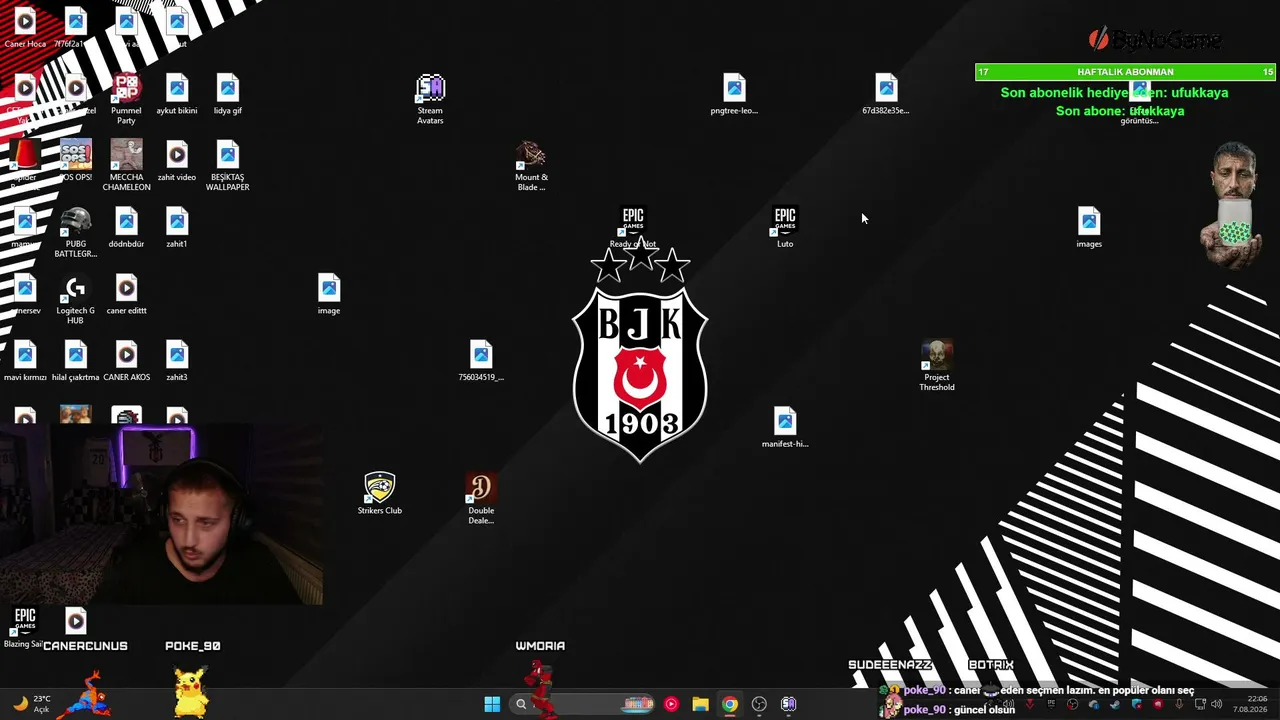The width and height of the screenshot is (1280, 720).
Task: Launch the Luto Epic Games shortcut
Action: click(x=785, y=228)
